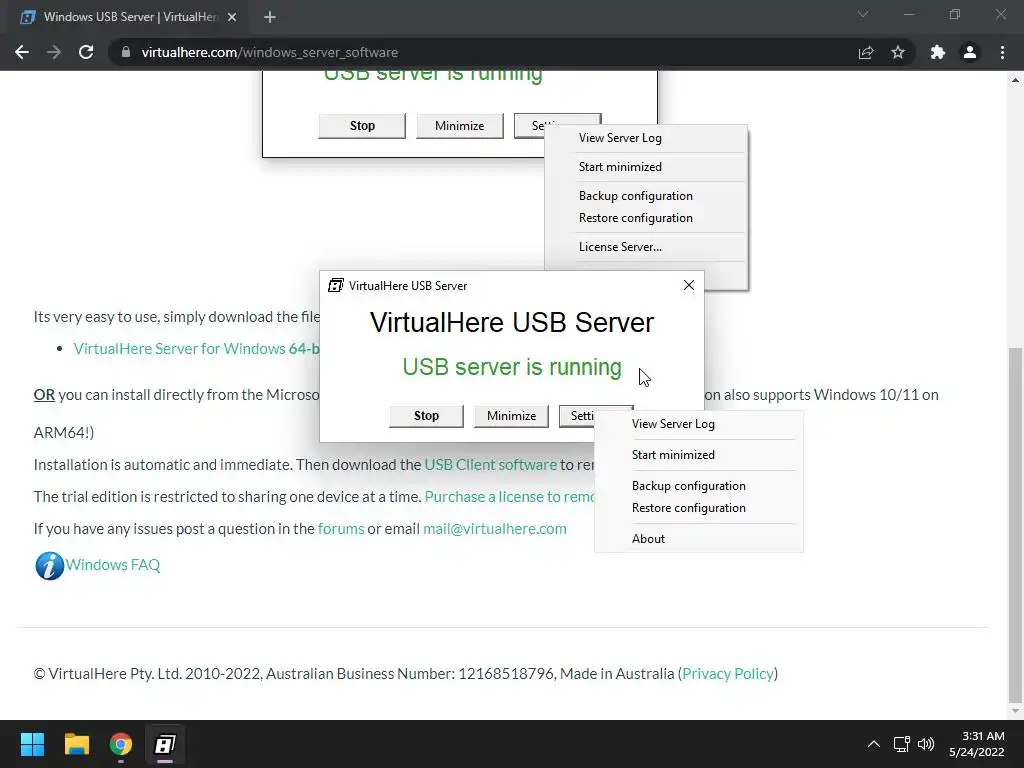Screen dimensions: 1024x768
Task: Close the VirtualHere USB Server dialog
Action: pyautogui.click(x=688, y=285)
